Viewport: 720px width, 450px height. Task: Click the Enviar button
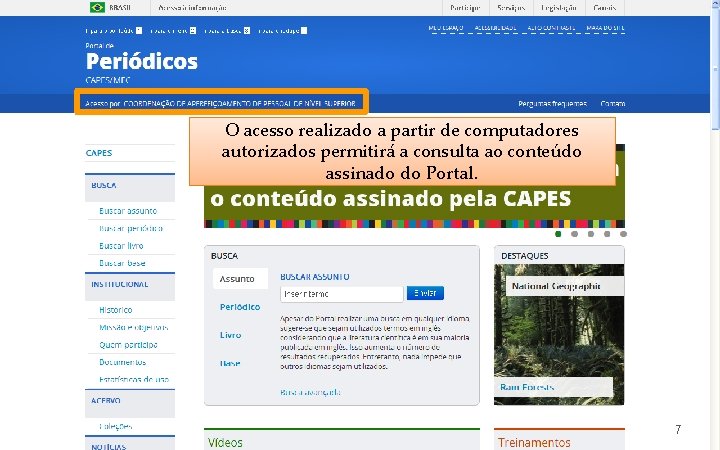425,293
